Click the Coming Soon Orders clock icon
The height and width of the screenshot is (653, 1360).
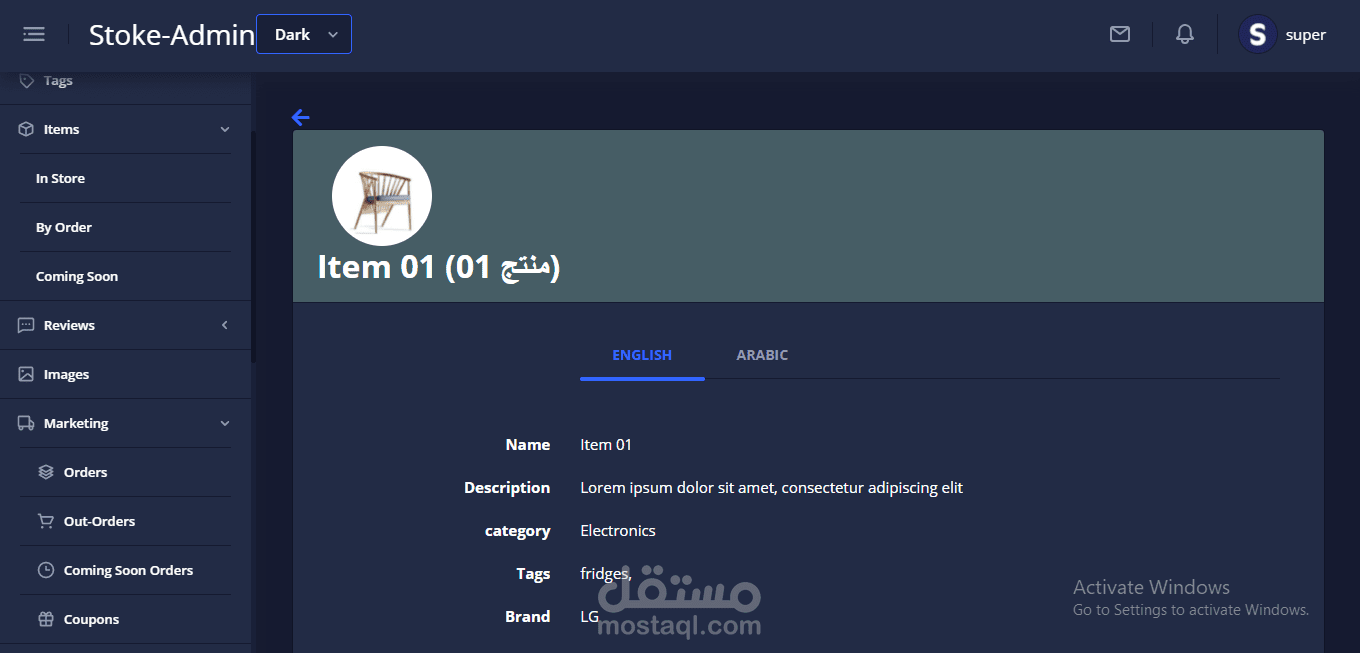(46, 570)
